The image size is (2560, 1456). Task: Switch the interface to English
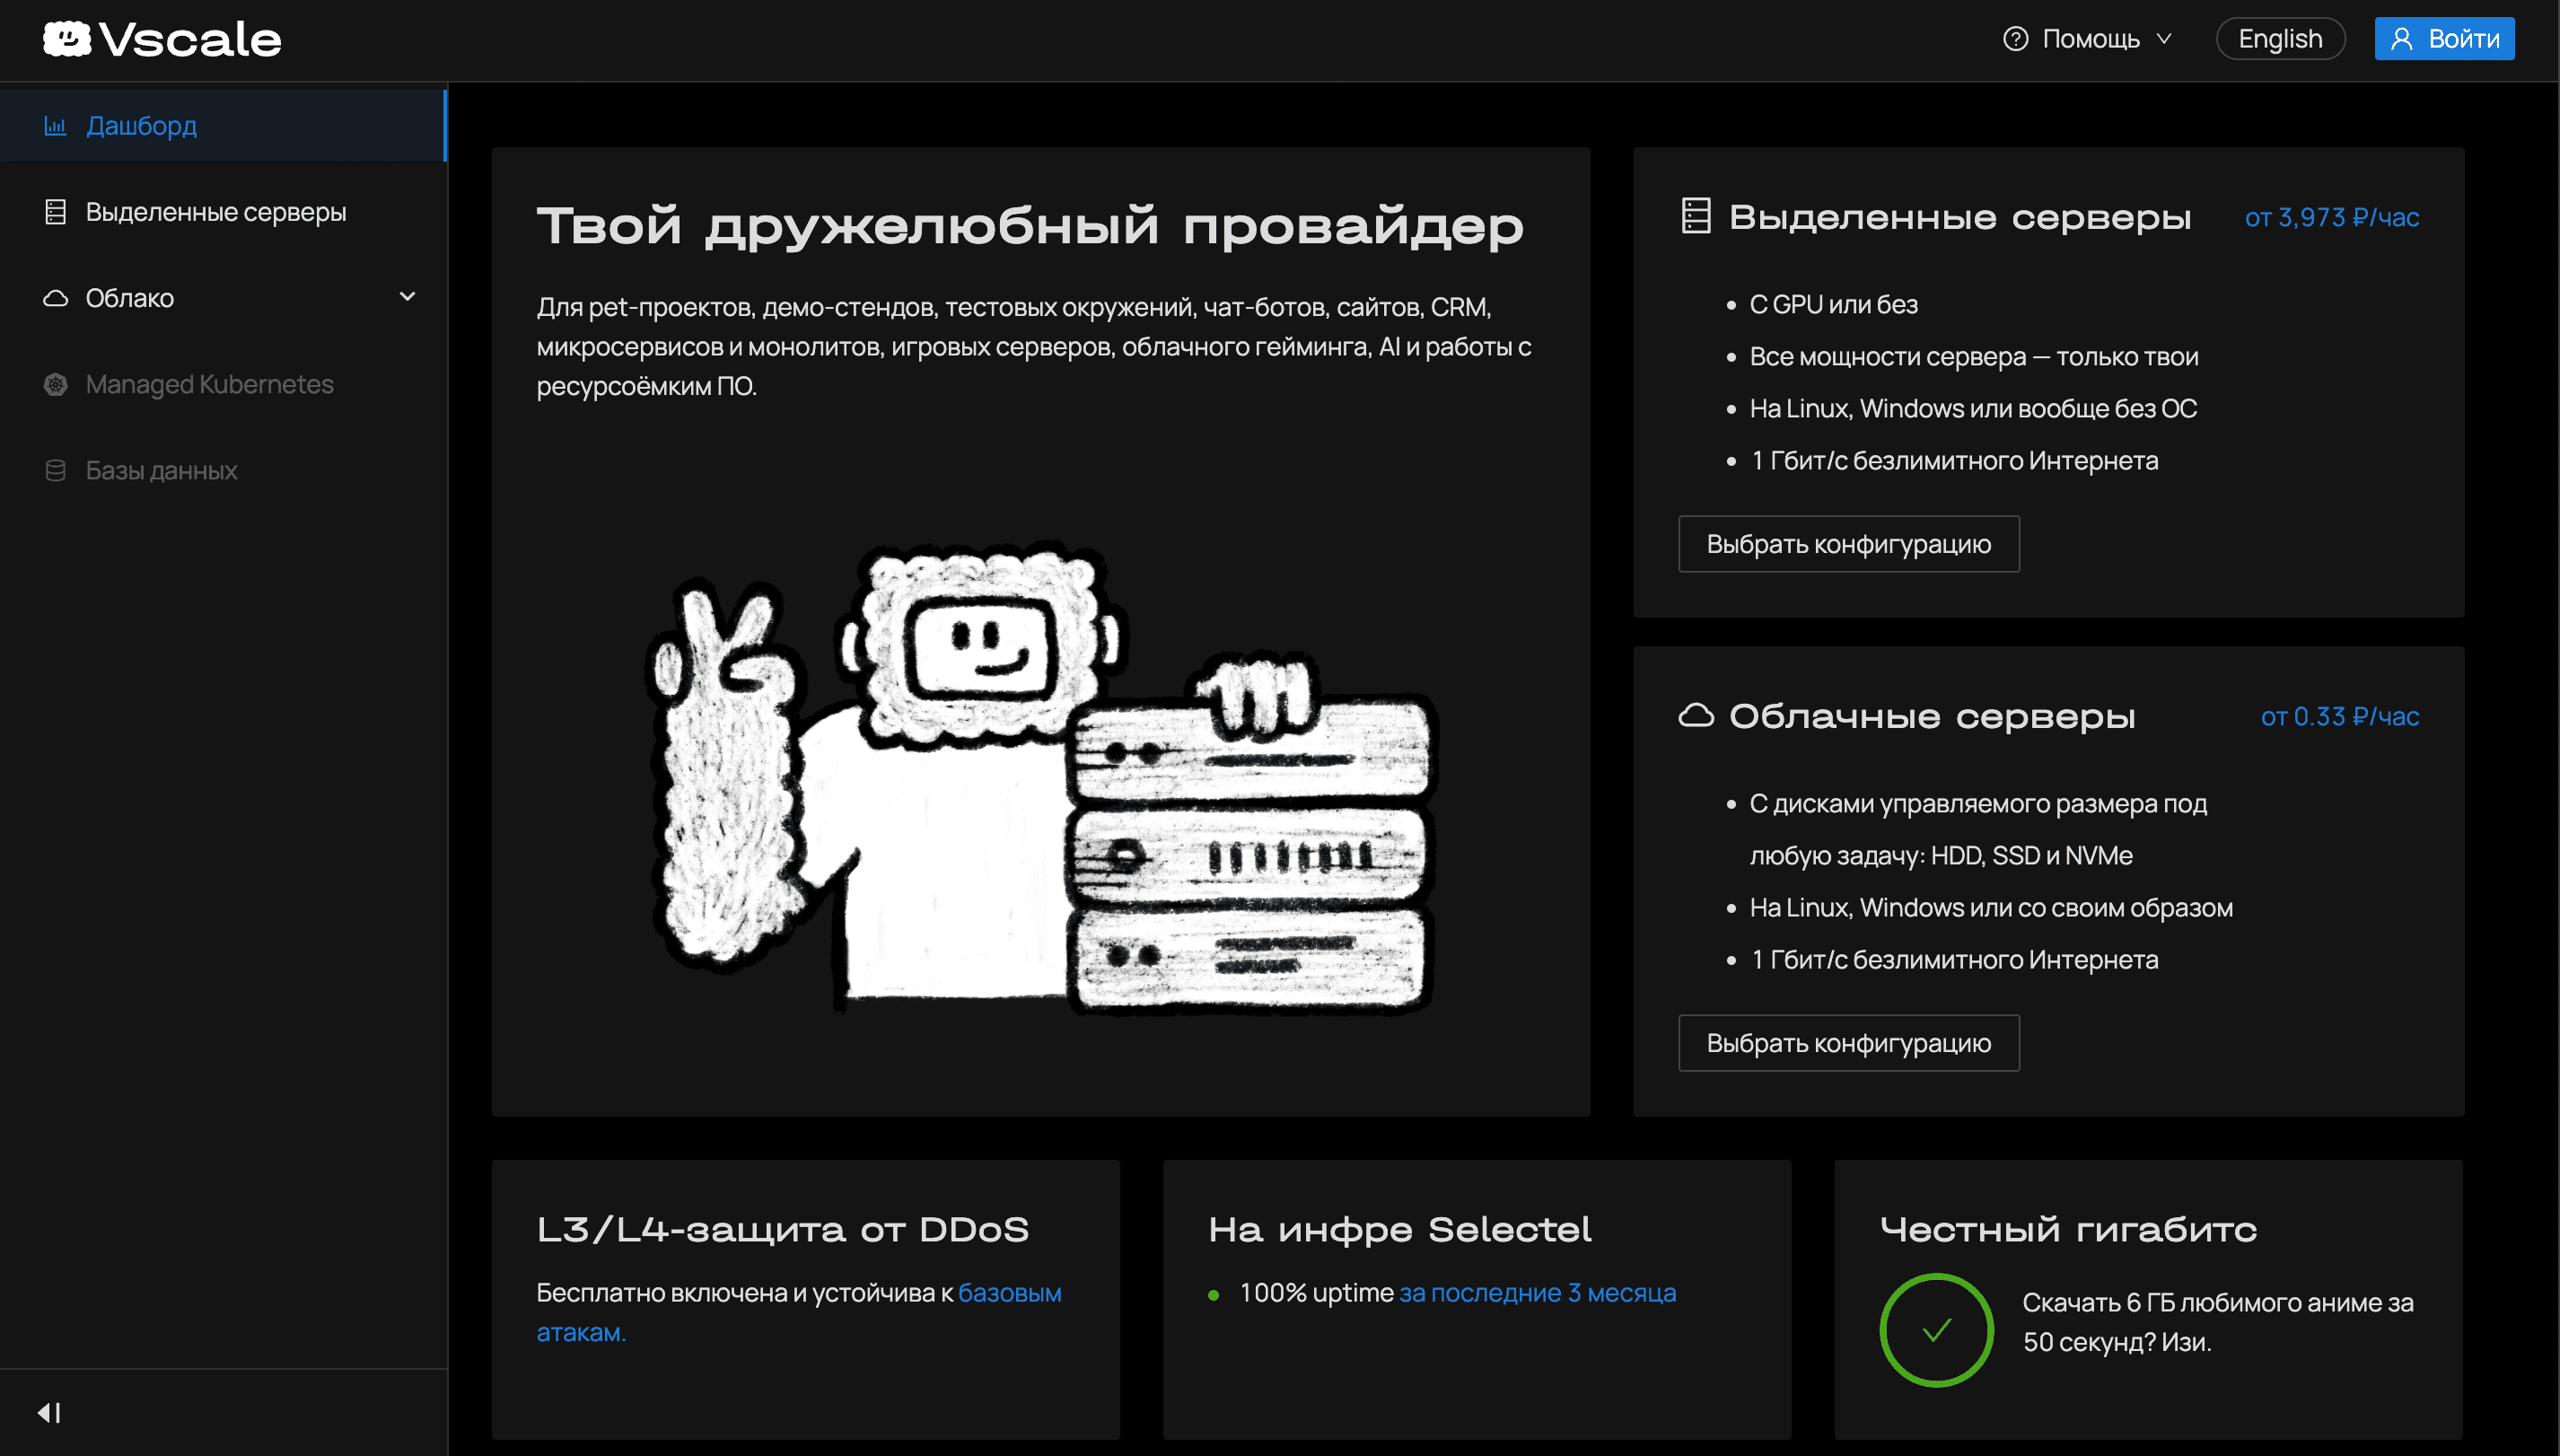[2281, 38]
